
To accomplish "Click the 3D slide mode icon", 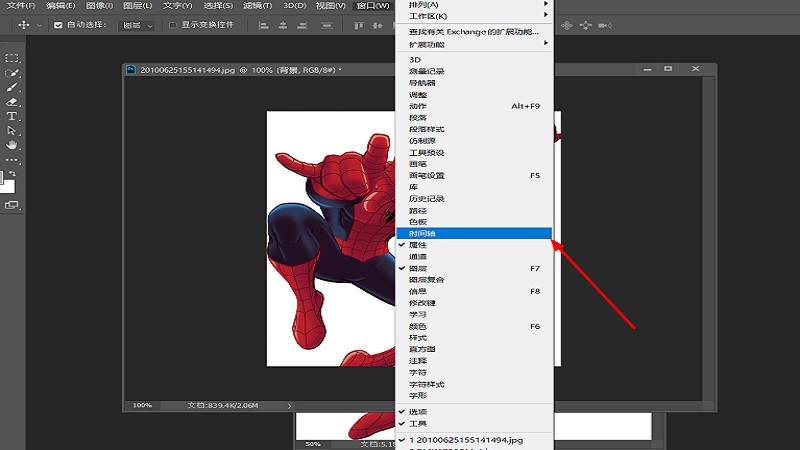I will click(x=585, y=26).
